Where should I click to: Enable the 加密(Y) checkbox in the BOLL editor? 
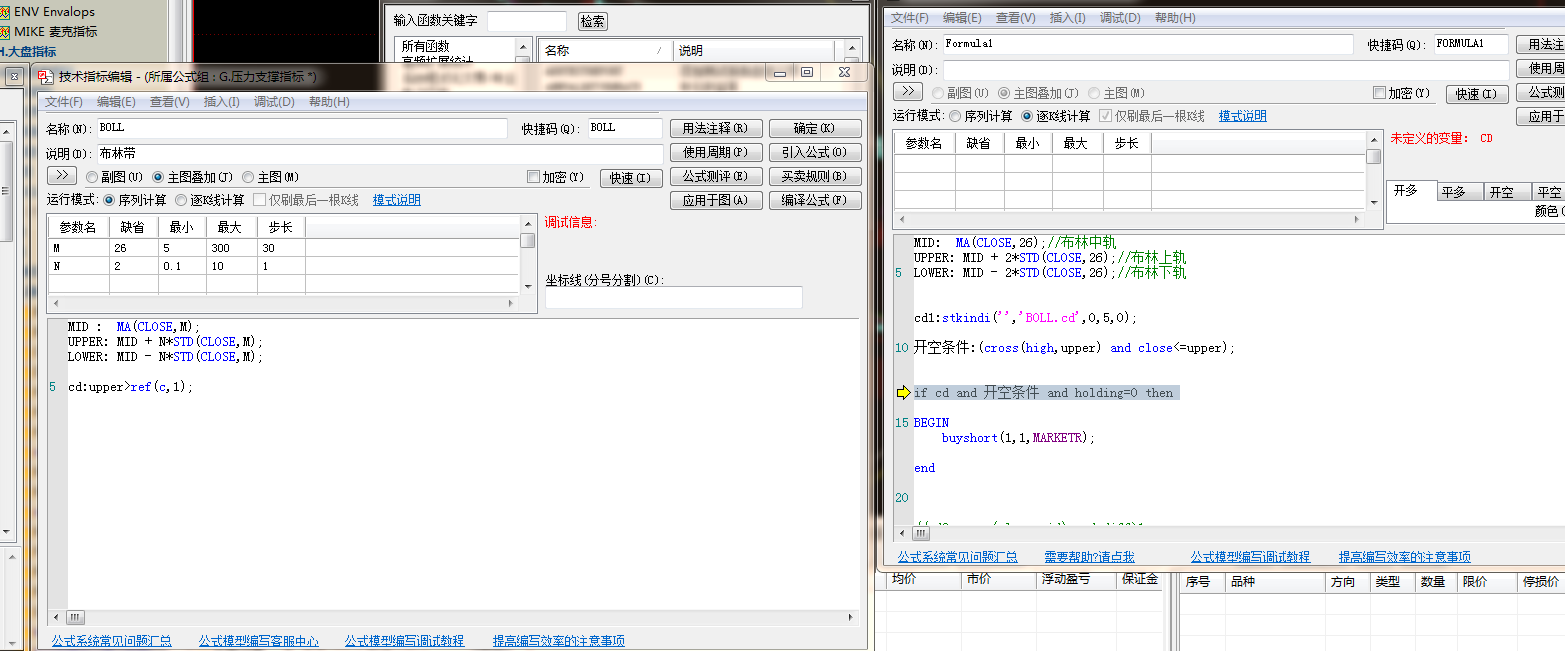pyautogui.click(x=533, y=177)
